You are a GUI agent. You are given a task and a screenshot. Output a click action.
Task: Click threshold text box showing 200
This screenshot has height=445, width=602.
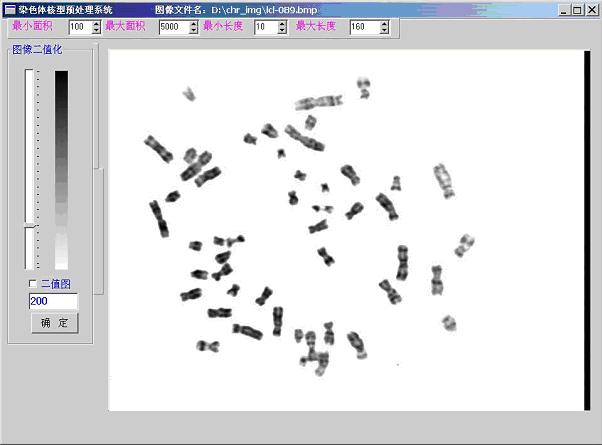pyautogui.click(x=53, y=301)
